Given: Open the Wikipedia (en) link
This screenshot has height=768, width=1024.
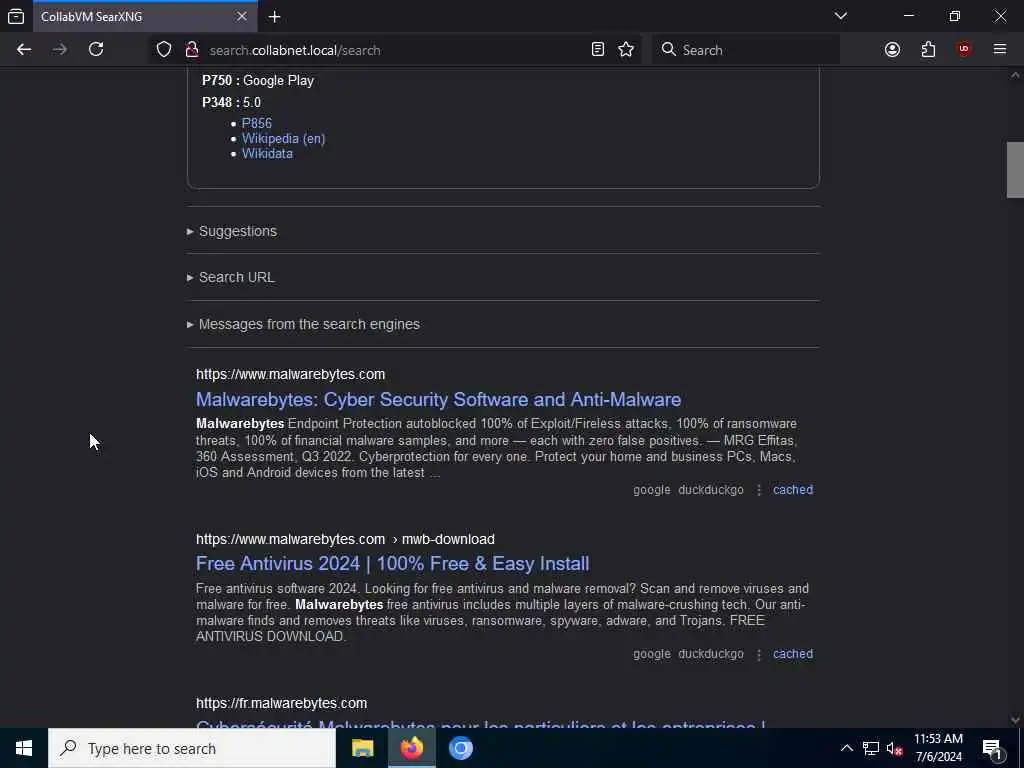Looking at the screenshot, I should pos(283,138).
